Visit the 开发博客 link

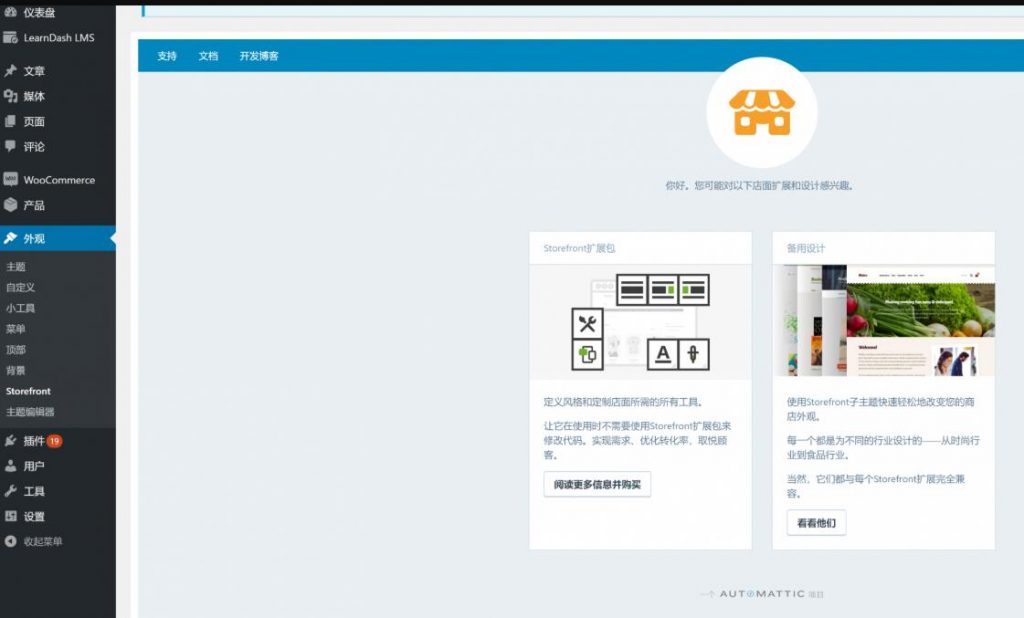click(x=259, y=56)
